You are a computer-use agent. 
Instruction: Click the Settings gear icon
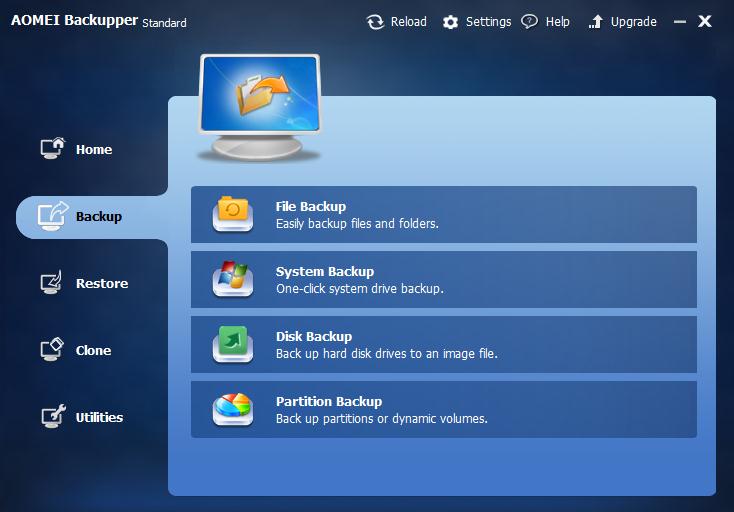pos(450,22)
